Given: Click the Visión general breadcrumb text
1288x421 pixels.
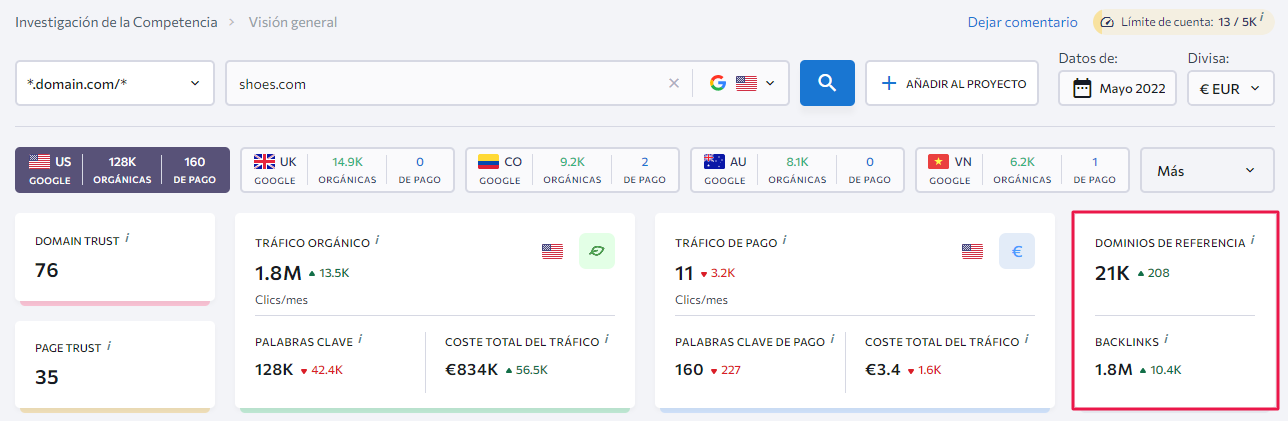Looking at the screenshot, I should (x=293, y=22).
